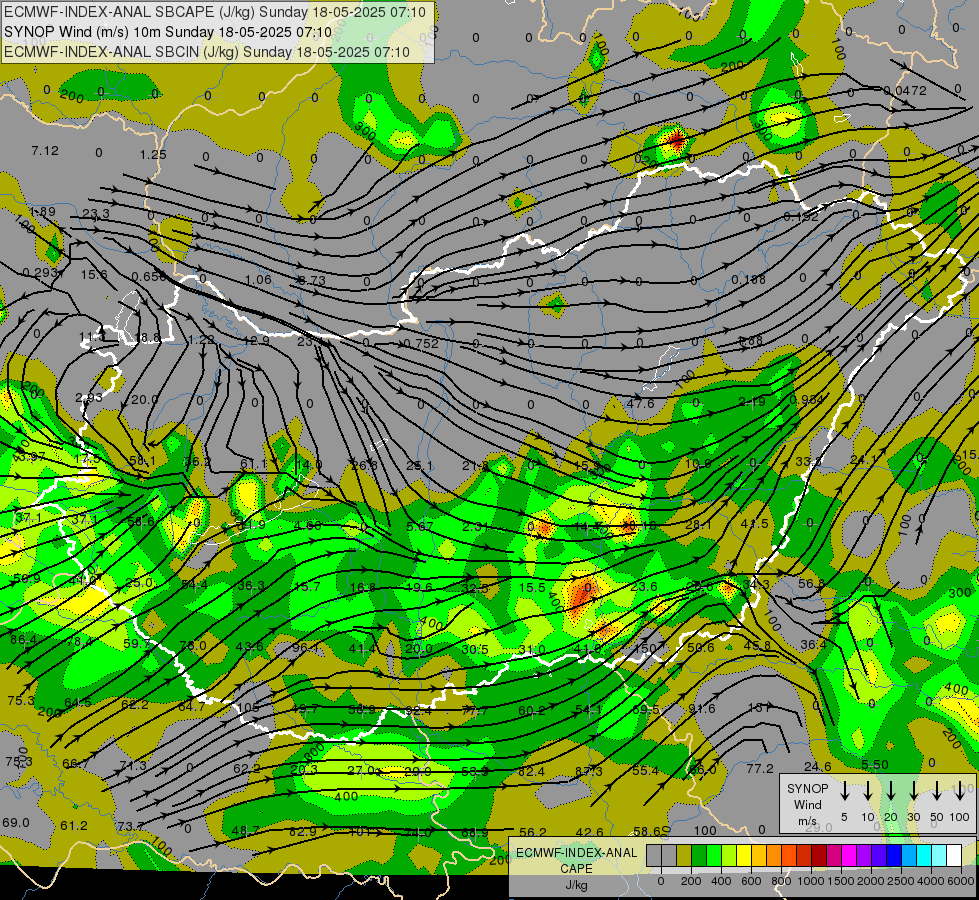979x900 pixels.
Task: Pick the white swatch ending the CAPE scale
Action: pyautogui.click(x=953, y=856)
